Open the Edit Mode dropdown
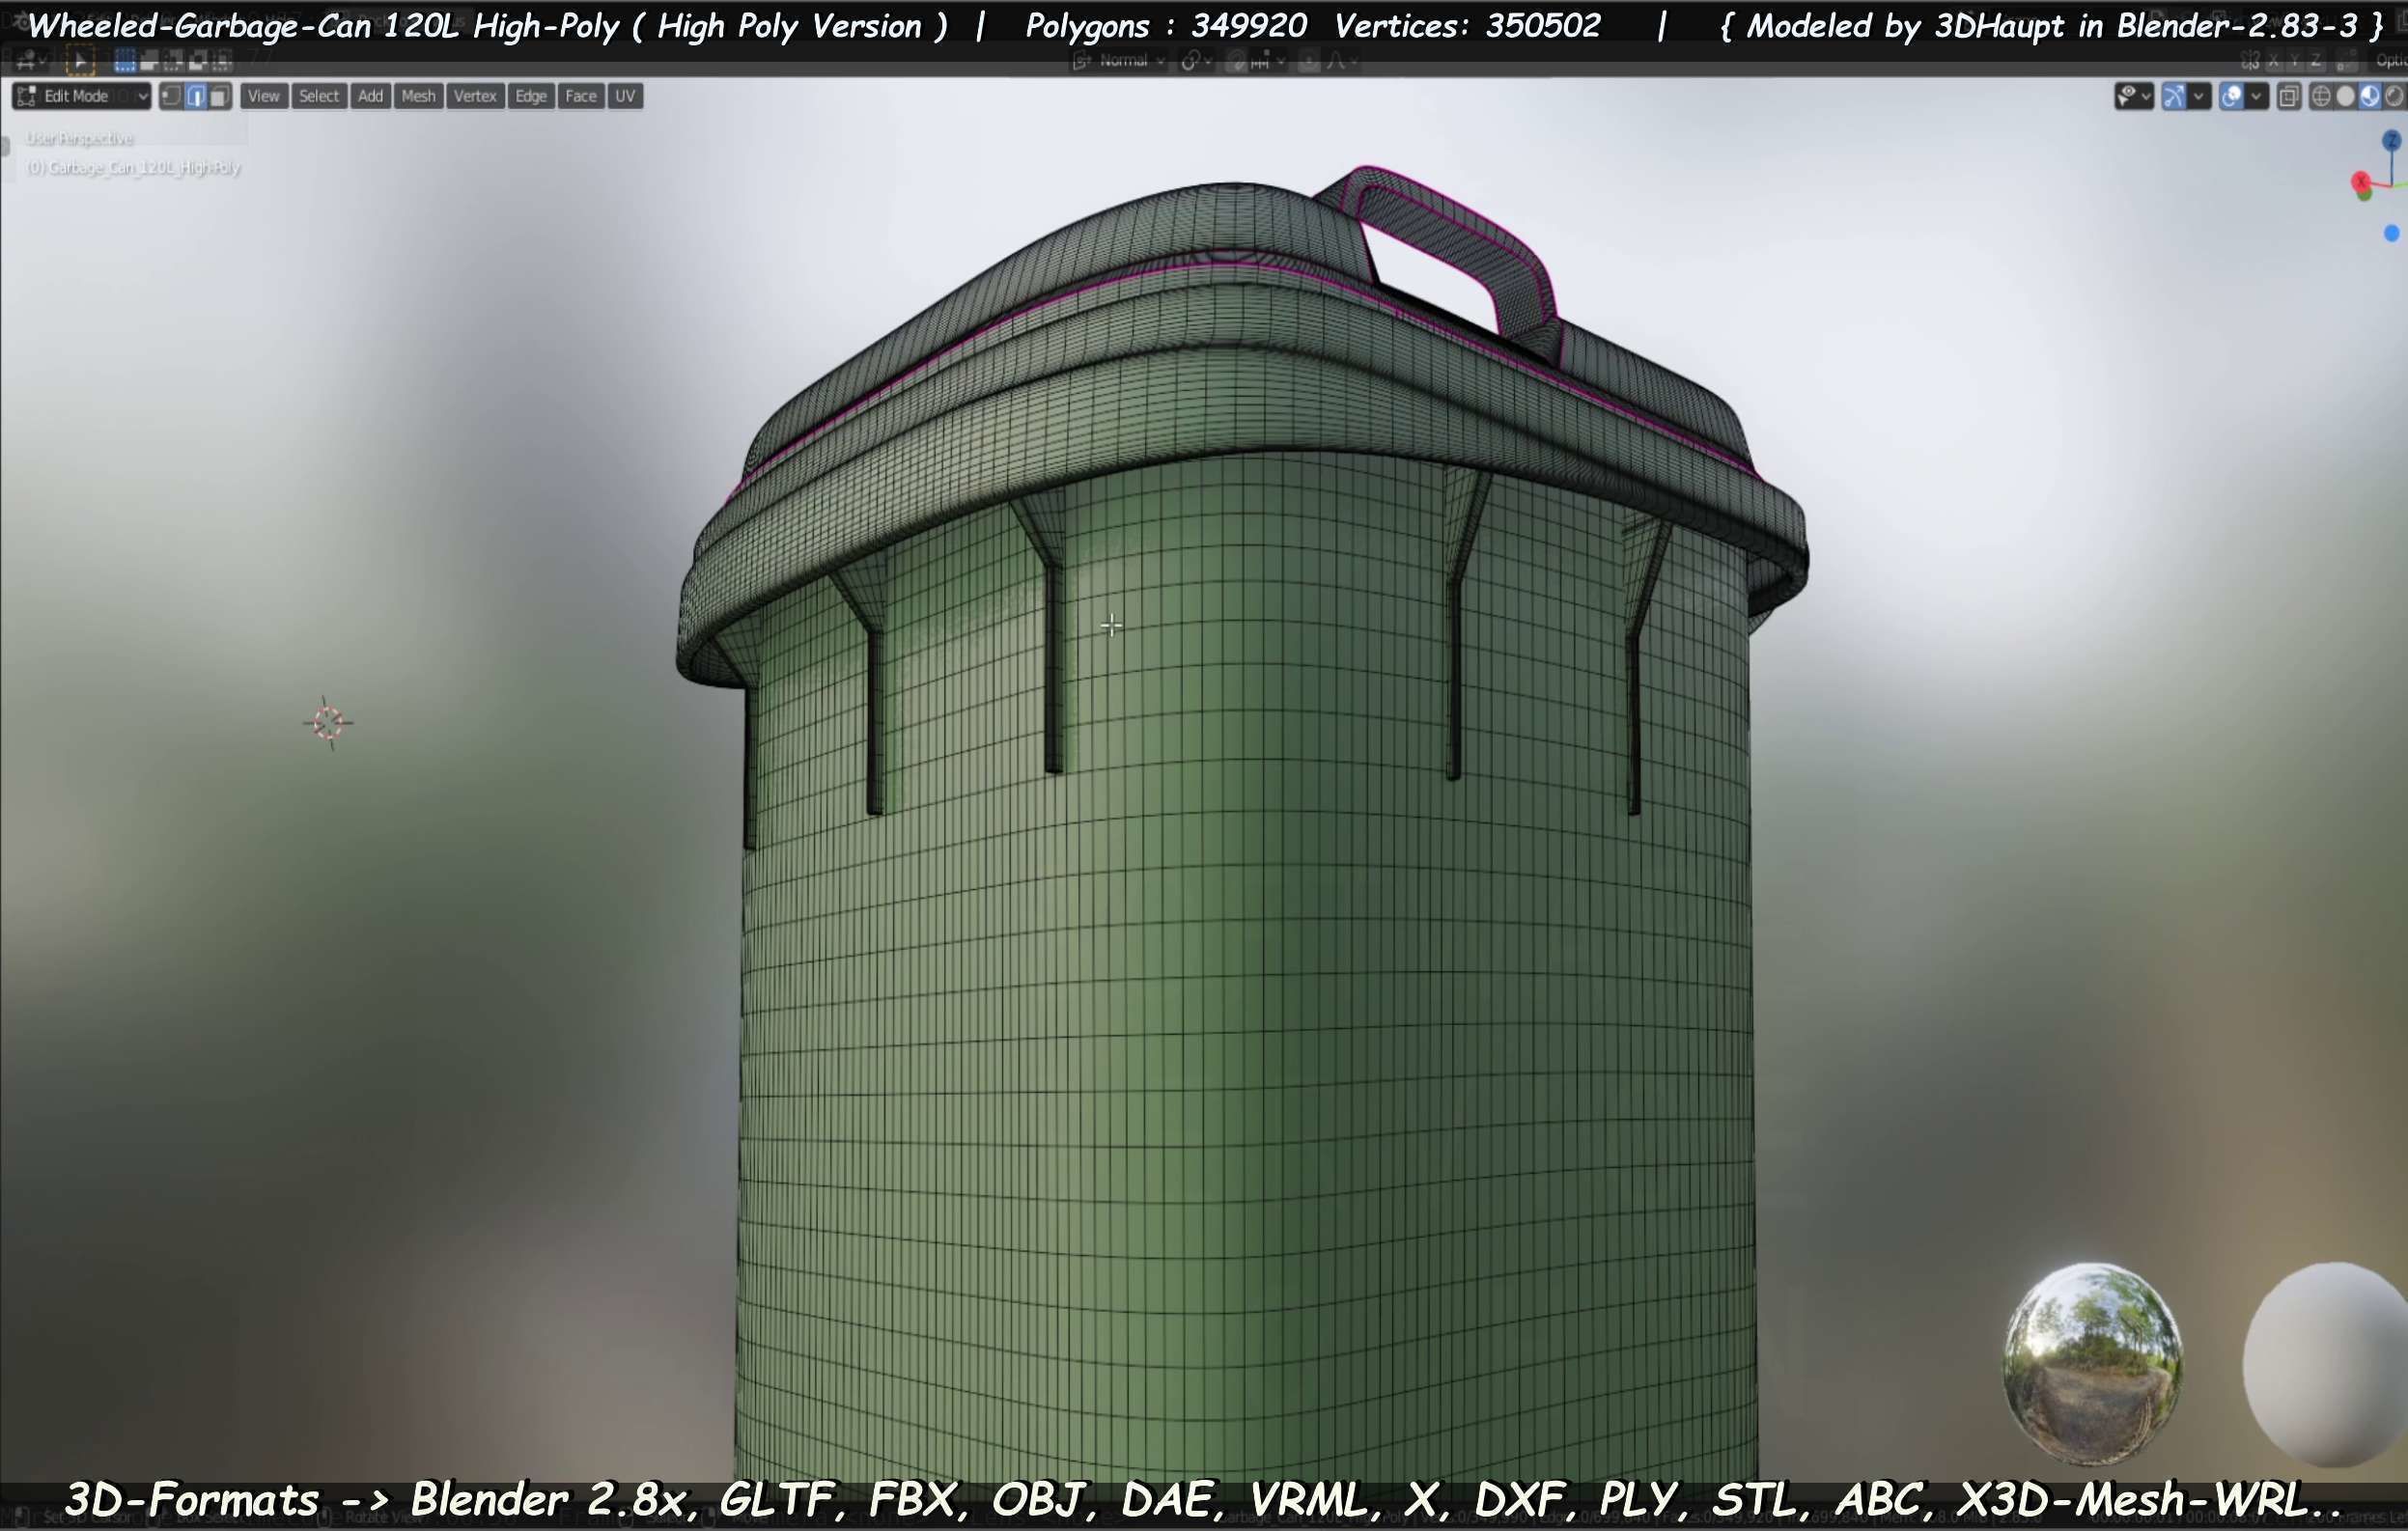The height and width of the screenshot is (1531, 2408). [82, 96]
